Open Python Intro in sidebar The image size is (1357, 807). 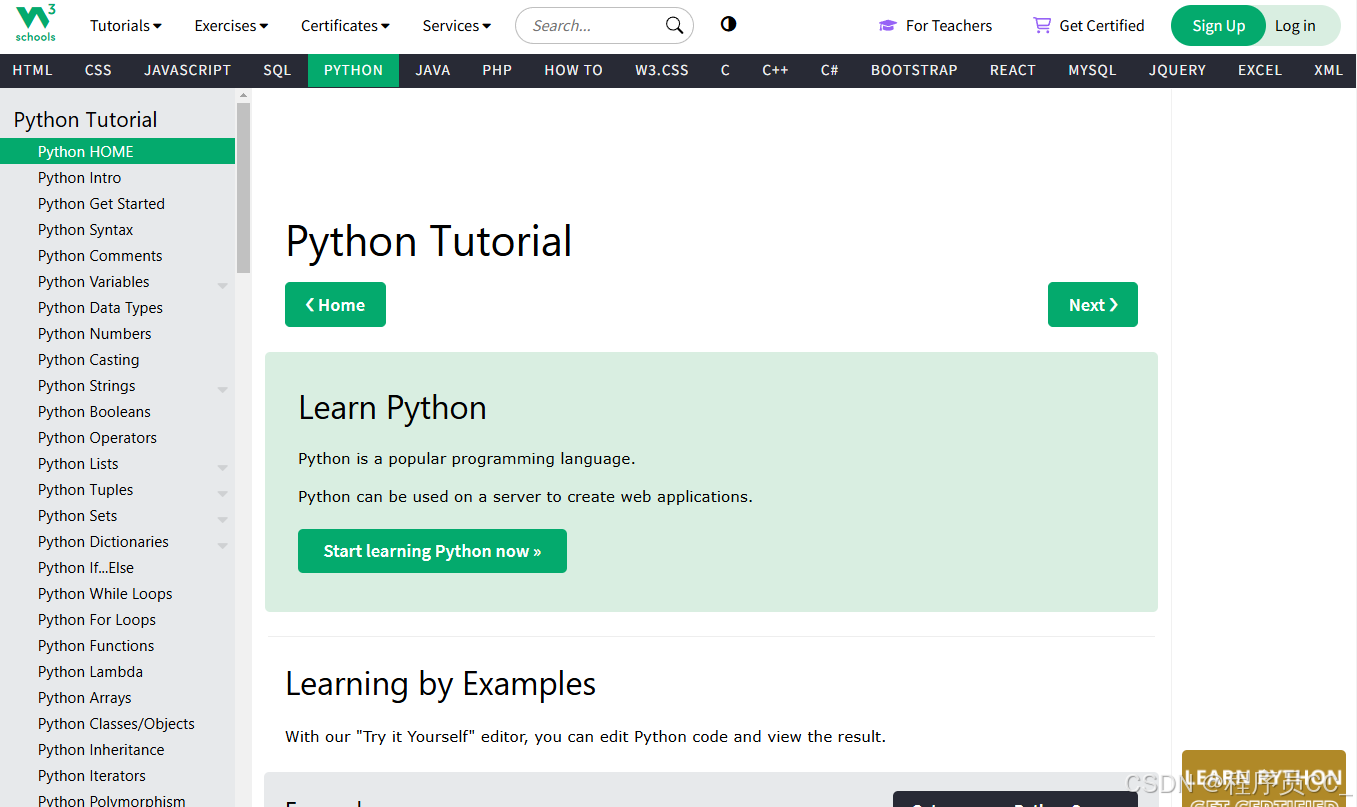click(118, 178)
